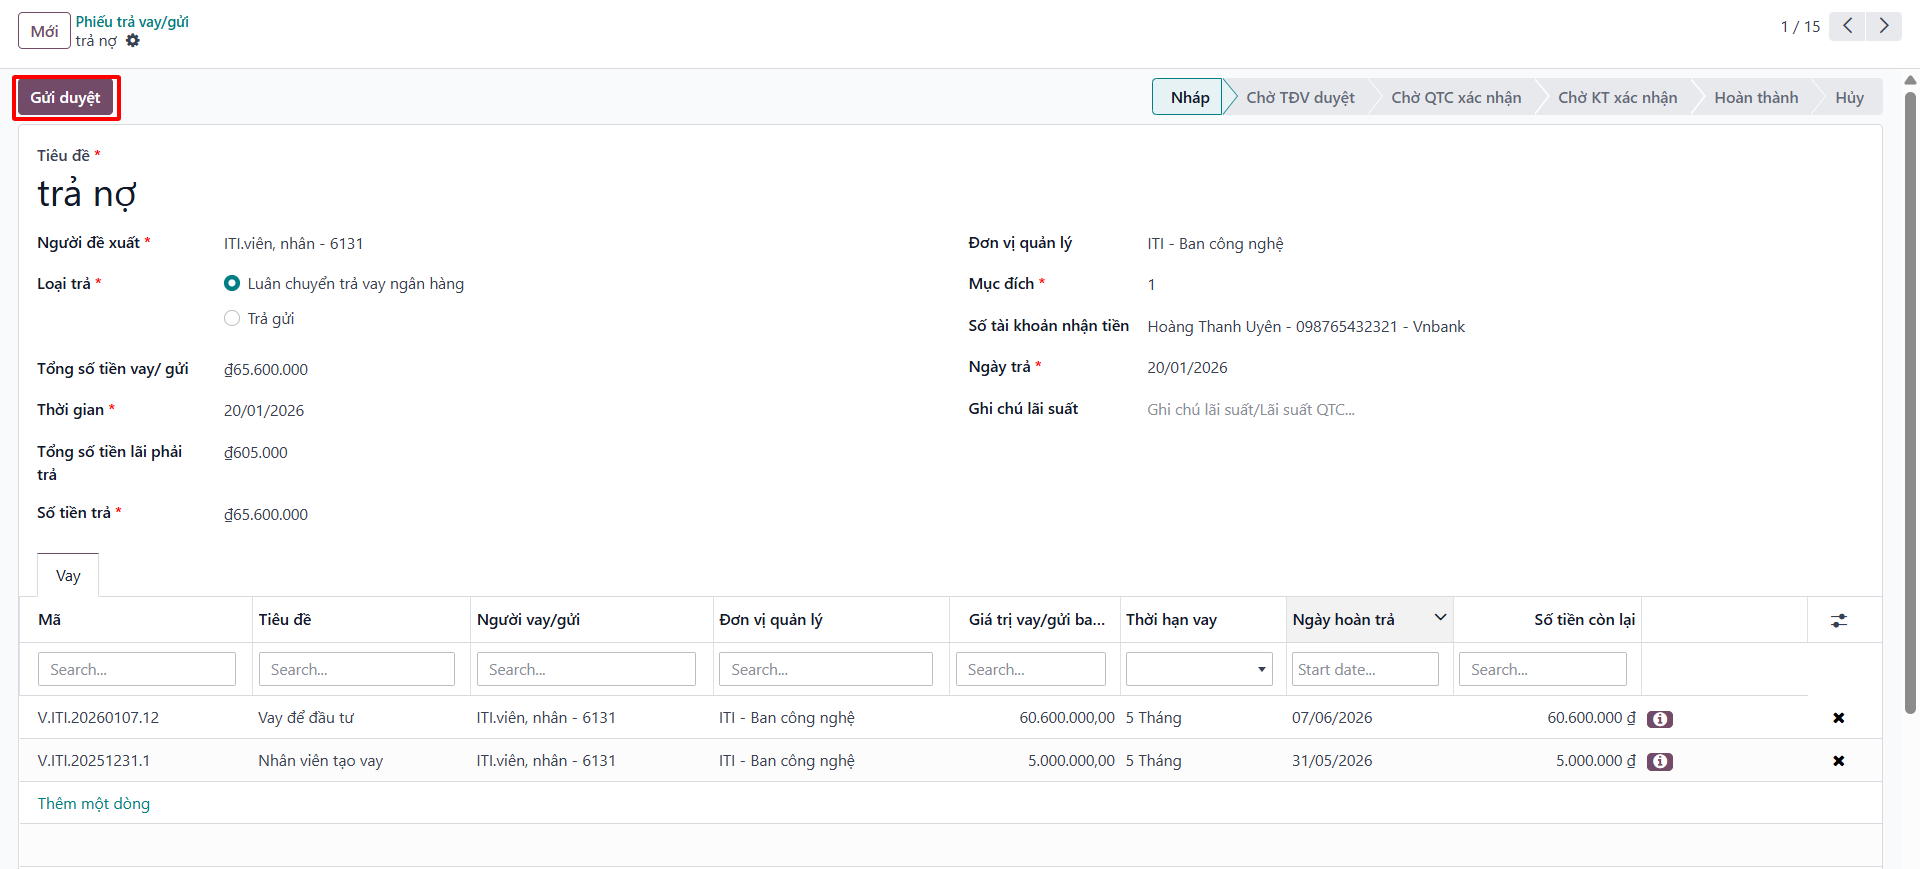Viewport: 1920px width, 869px height.
Task: Click the Vay để đầu tư cell
Action: click(306, 718)
